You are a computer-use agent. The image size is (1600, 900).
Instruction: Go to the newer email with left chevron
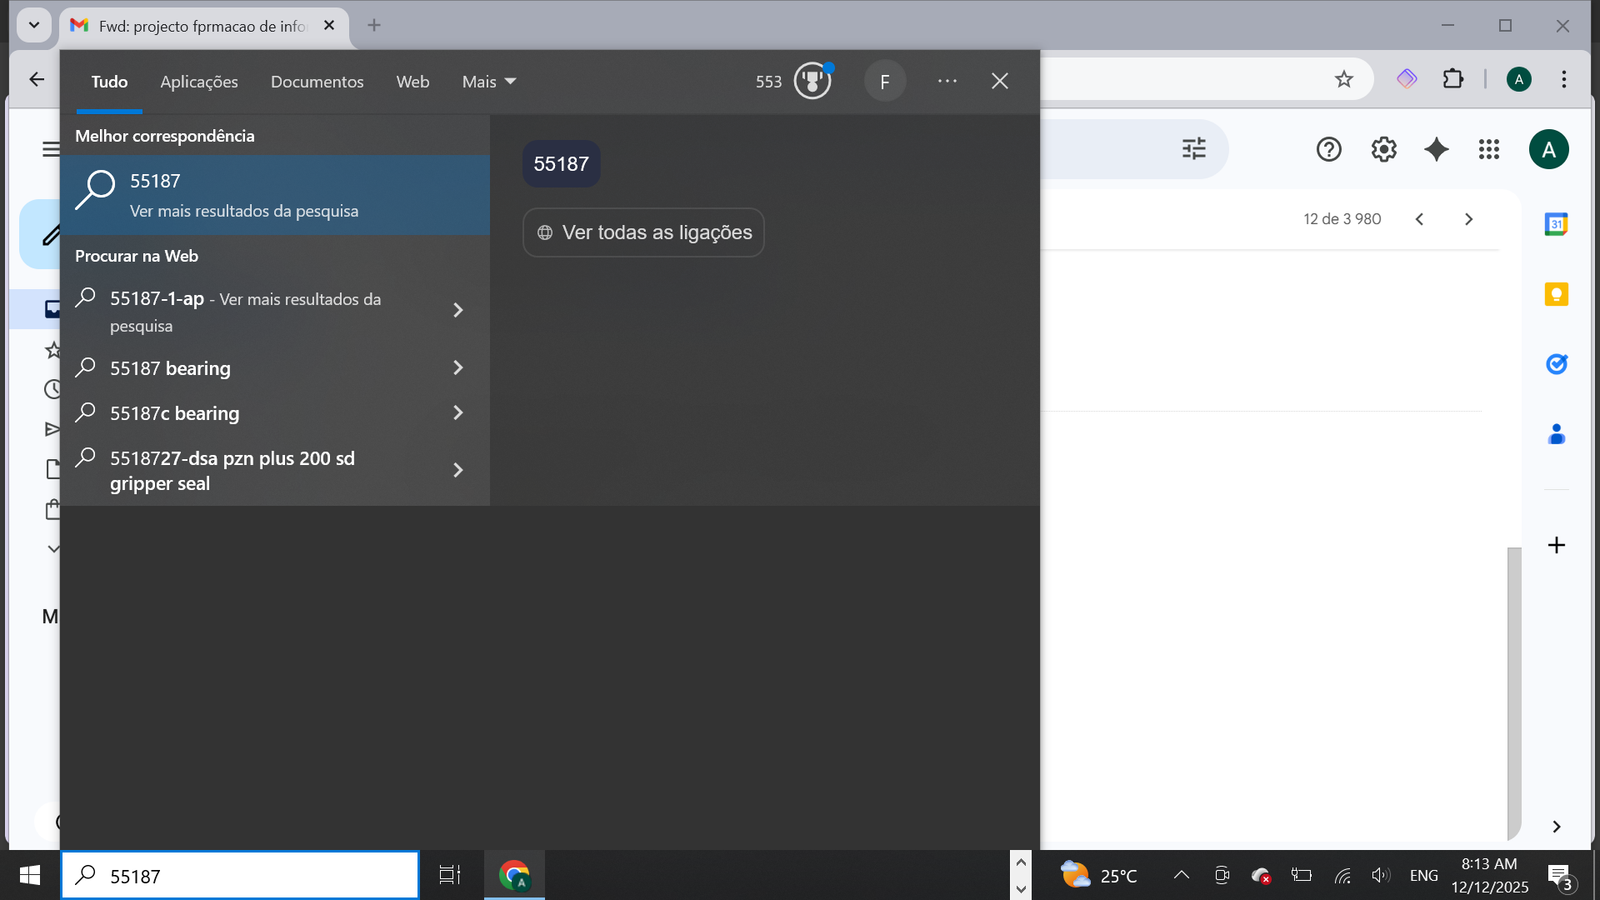coord(1419,219)
